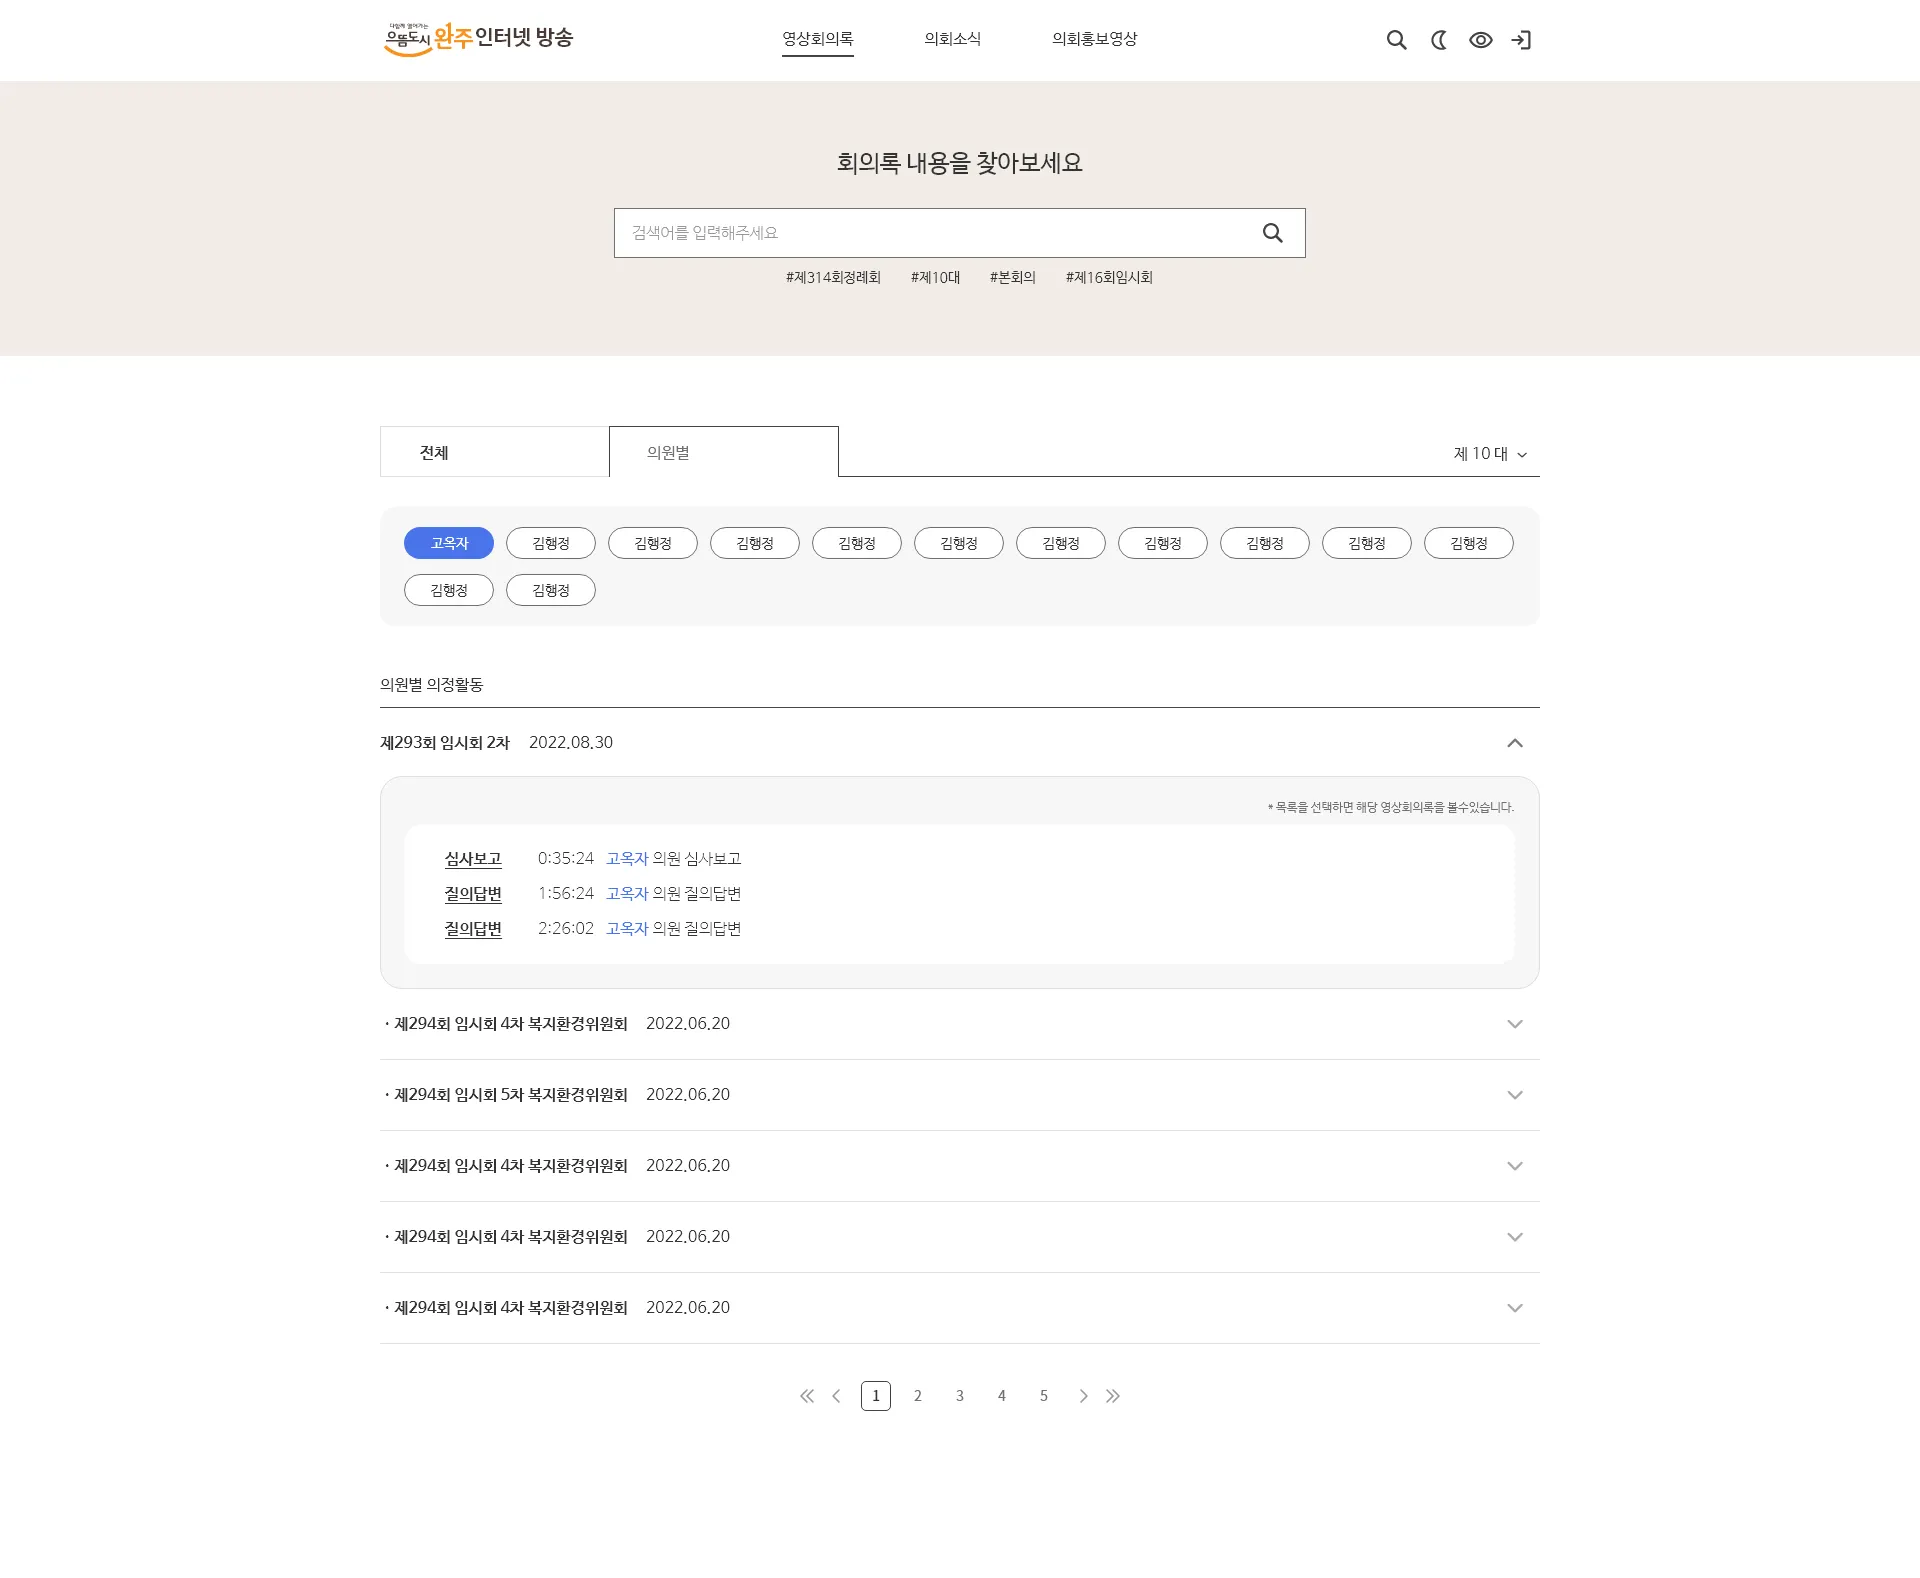
Task: Click the header search magnifier icon
Action: point(1396,40)
